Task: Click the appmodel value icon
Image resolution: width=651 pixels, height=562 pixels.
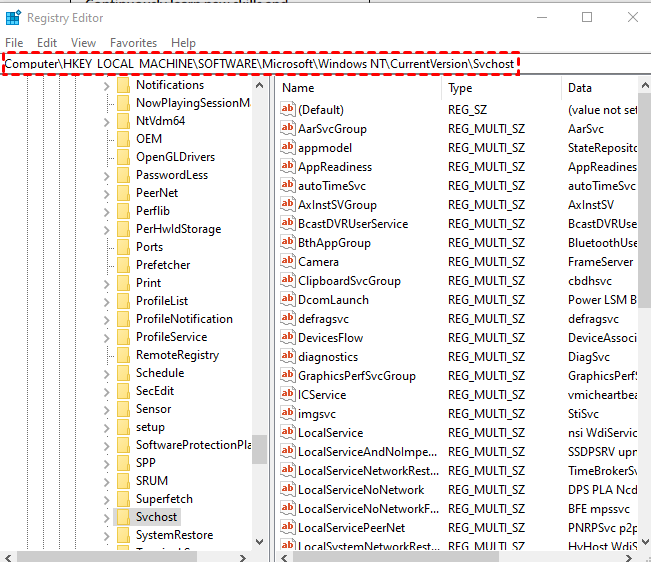Action: (288, 148)
